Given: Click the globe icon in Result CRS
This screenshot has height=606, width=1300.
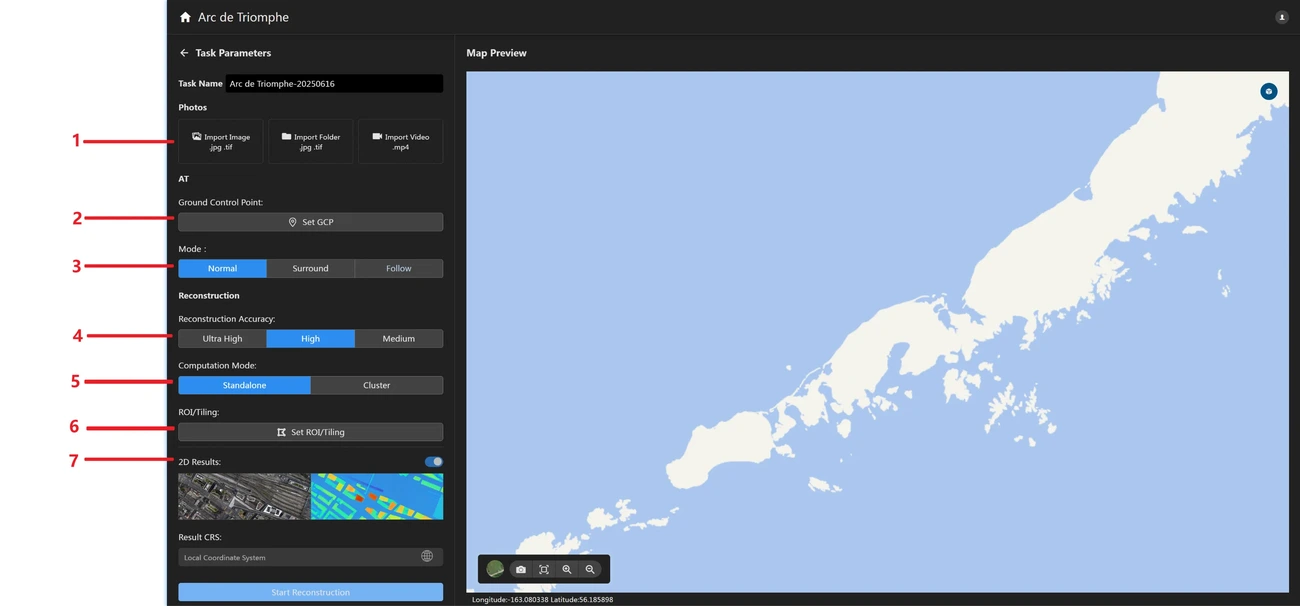Looking at the screenshot, I should [427, 556].
